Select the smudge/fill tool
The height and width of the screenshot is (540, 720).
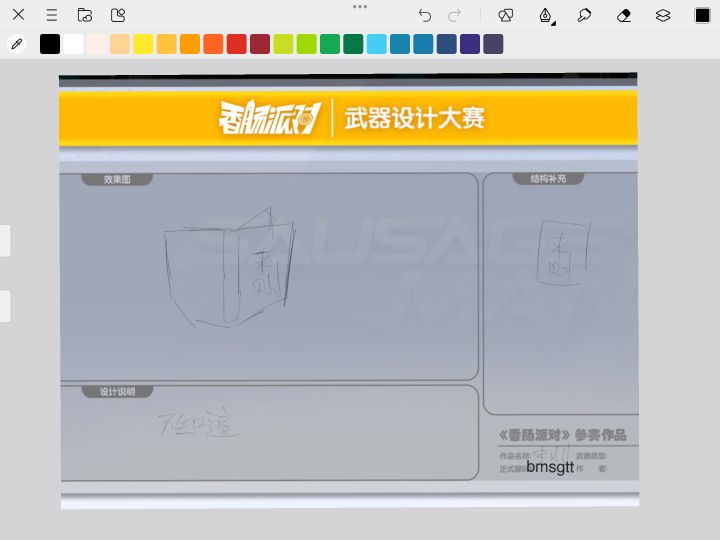click(584, 16)
